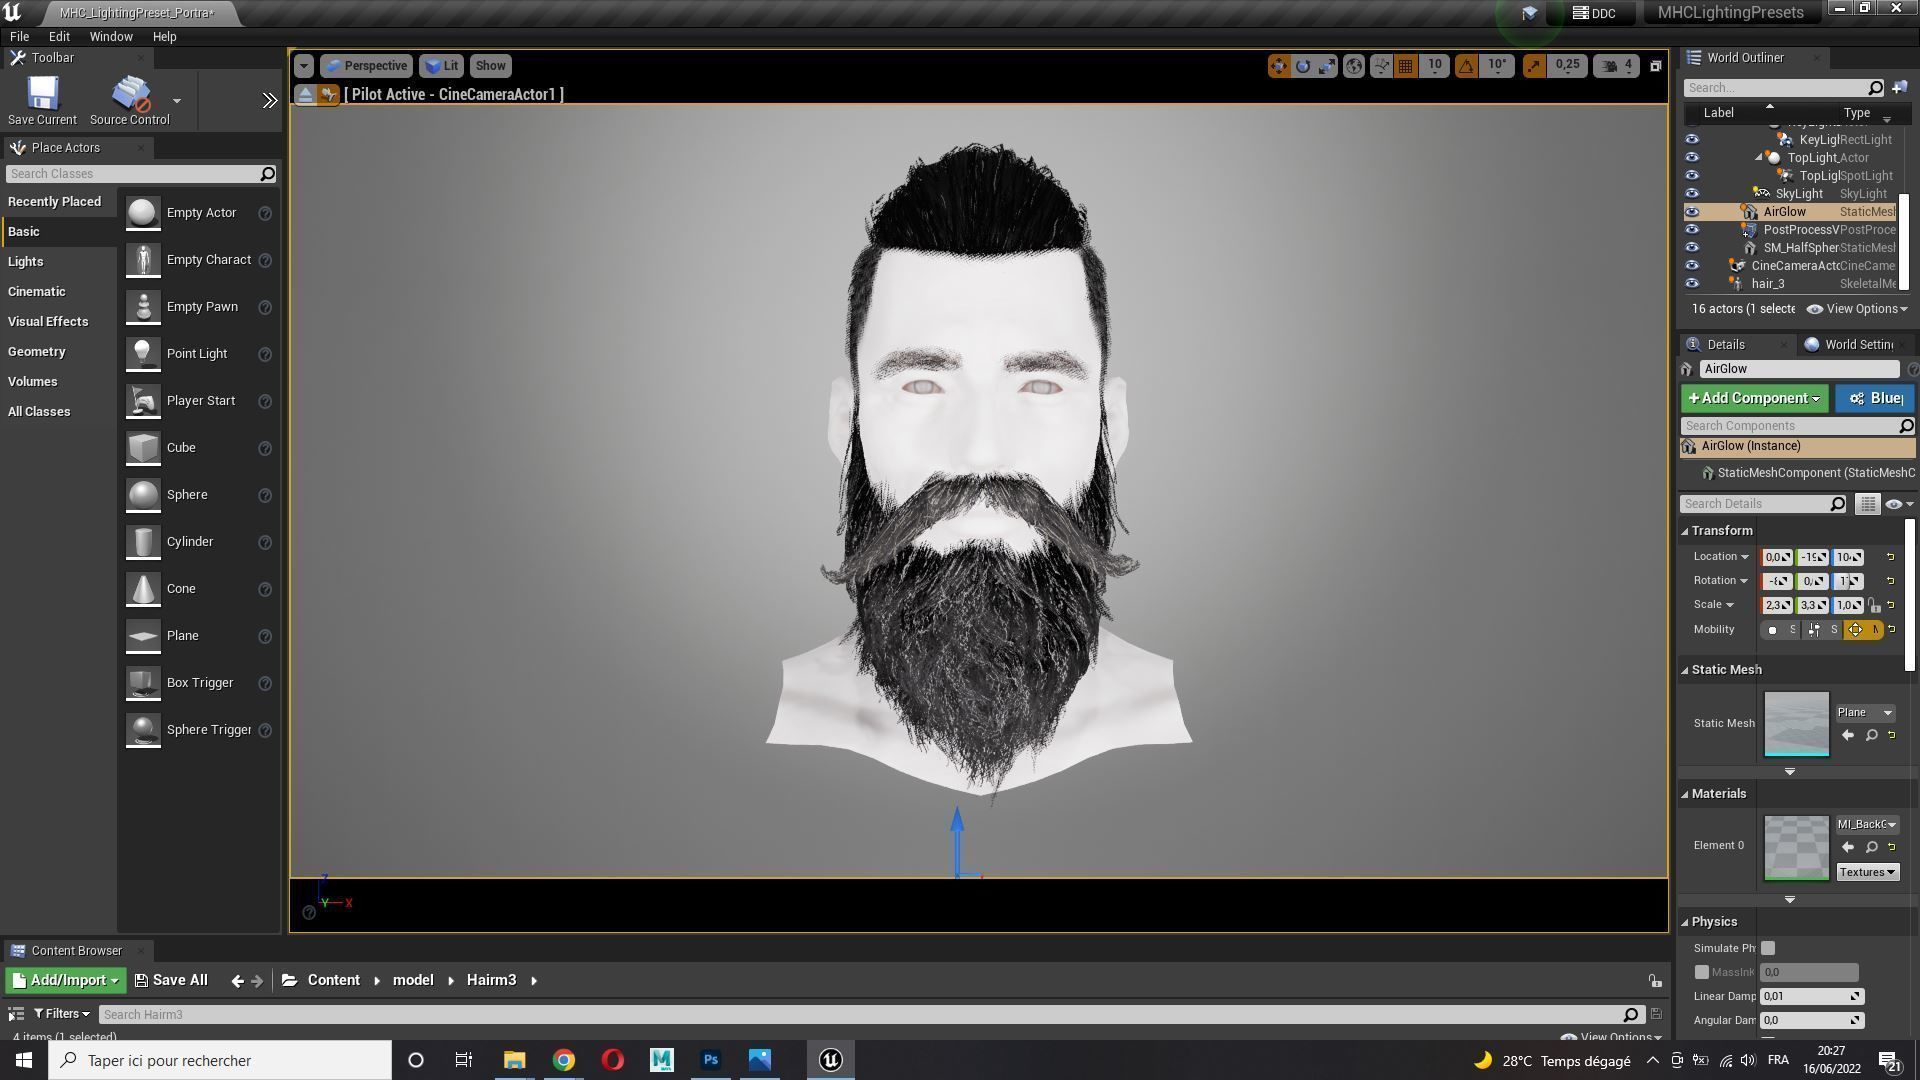Open the Help menu
Image resolution: width=1920 pixels, height=1080 pixels.
point(164,36)
